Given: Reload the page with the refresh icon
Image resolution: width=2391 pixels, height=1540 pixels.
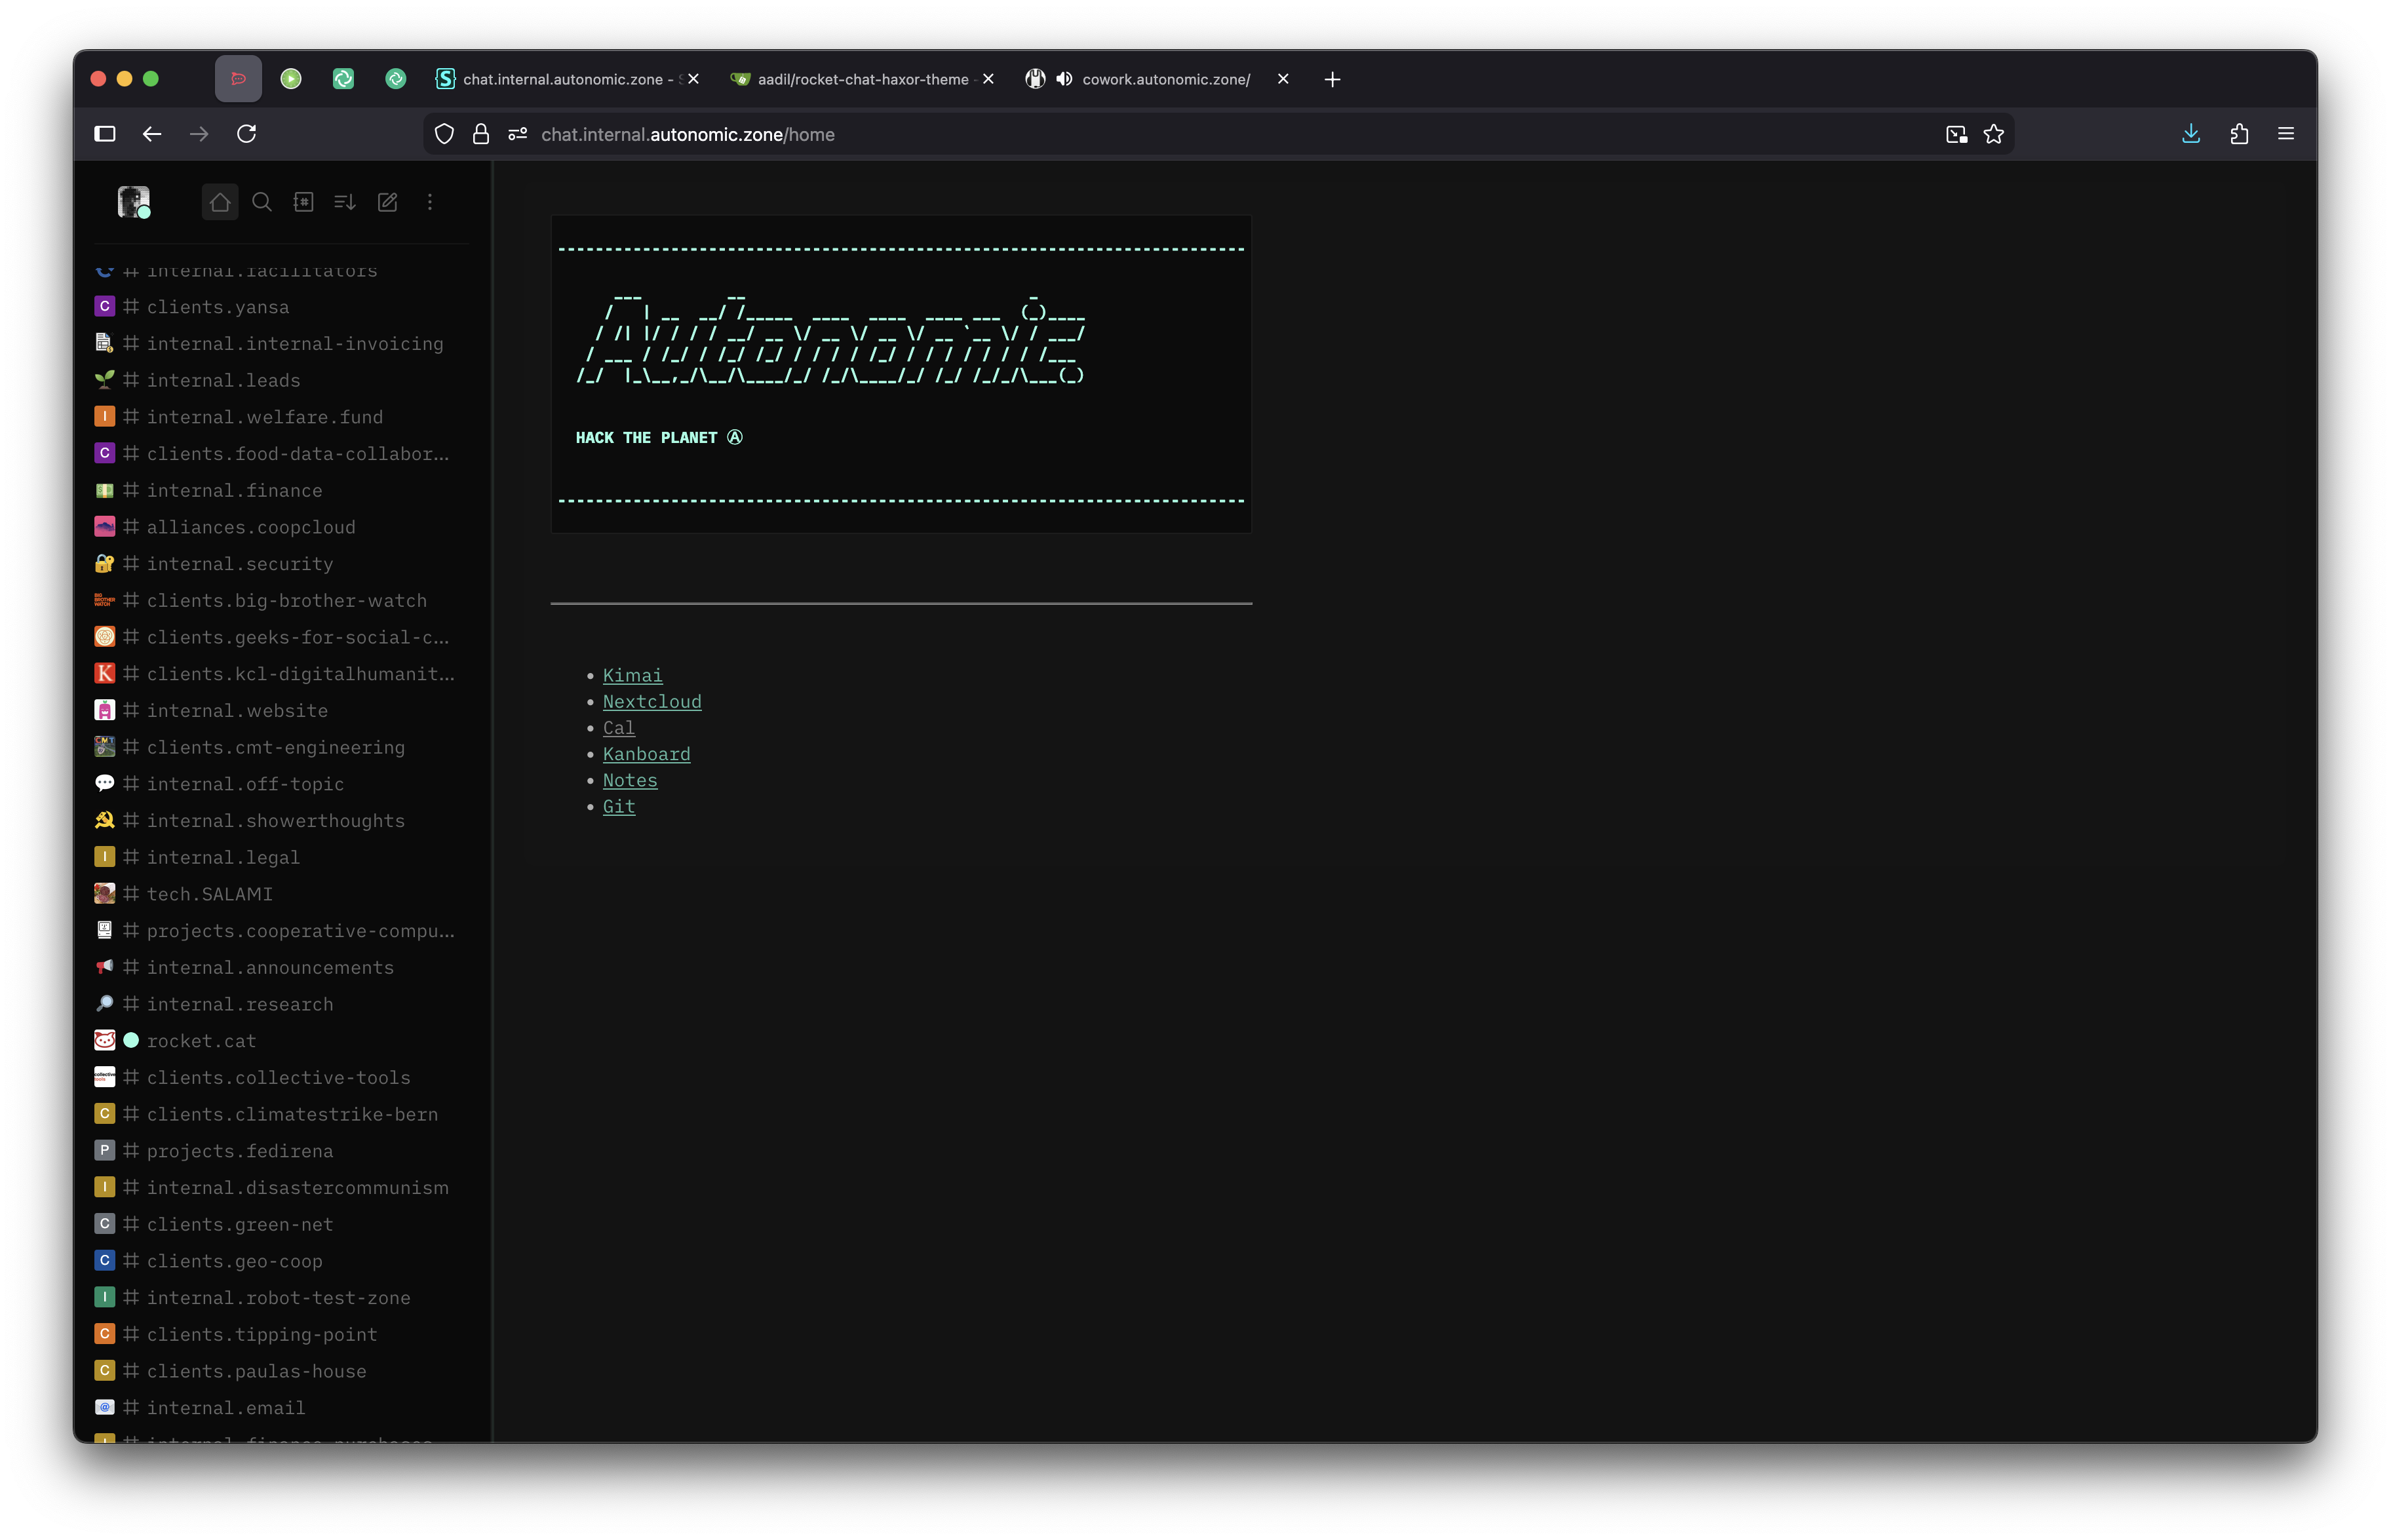Looking at the screenshot, I should tap(247, 134).
